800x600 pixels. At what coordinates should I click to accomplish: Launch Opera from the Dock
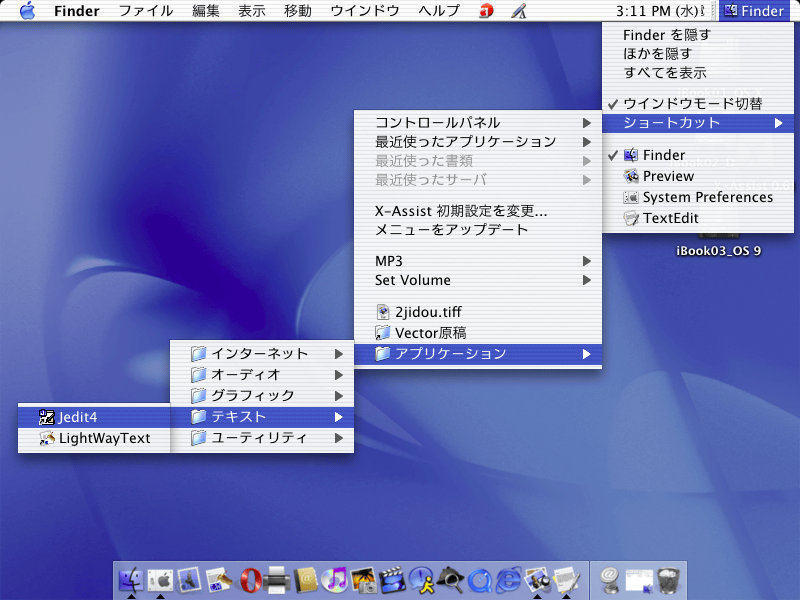[x=218, y=580]
